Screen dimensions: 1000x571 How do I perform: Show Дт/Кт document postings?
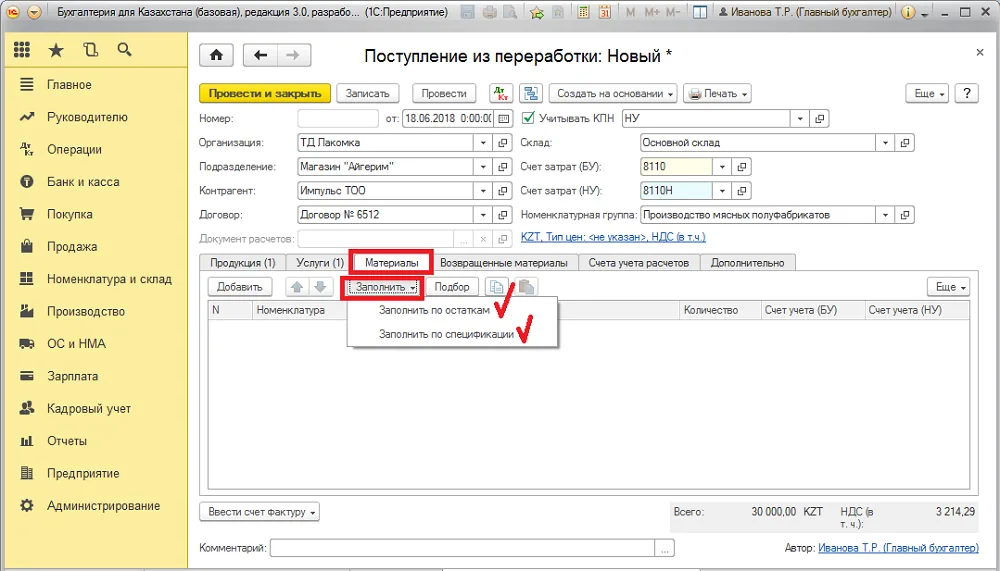click(x=501, y=93)
